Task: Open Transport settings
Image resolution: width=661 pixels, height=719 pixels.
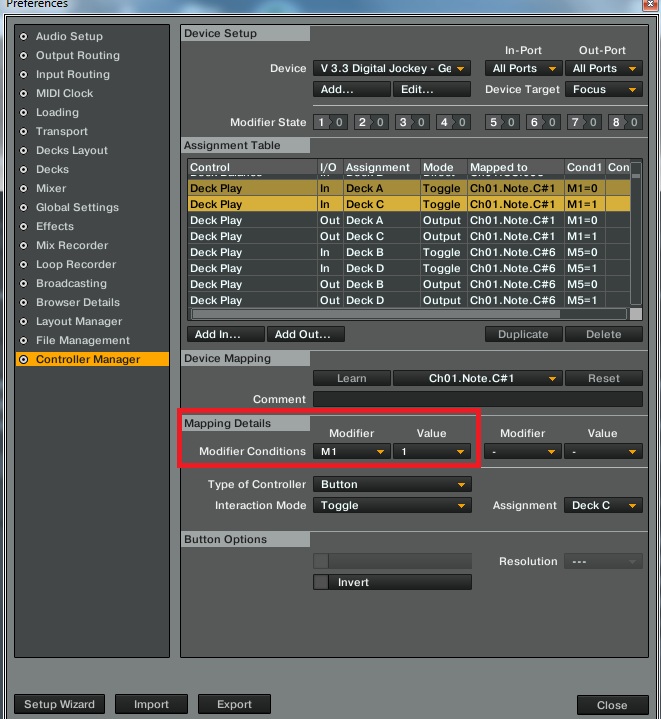Action: point(61,132)
